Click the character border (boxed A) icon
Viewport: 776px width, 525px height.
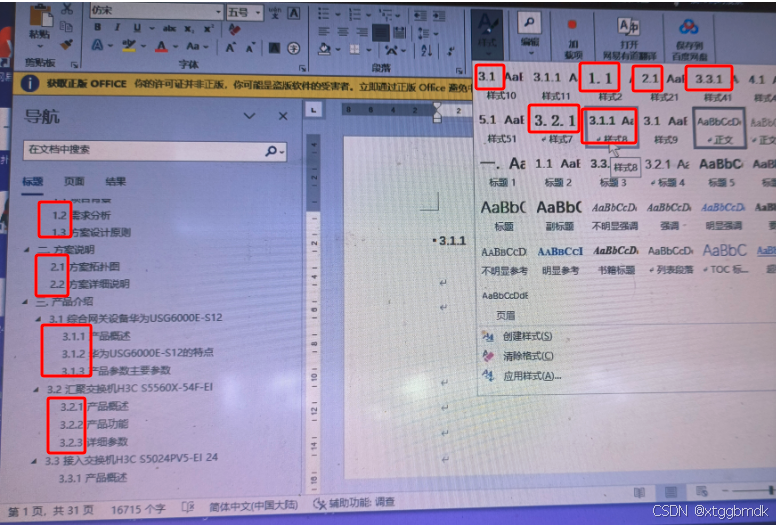293,12
